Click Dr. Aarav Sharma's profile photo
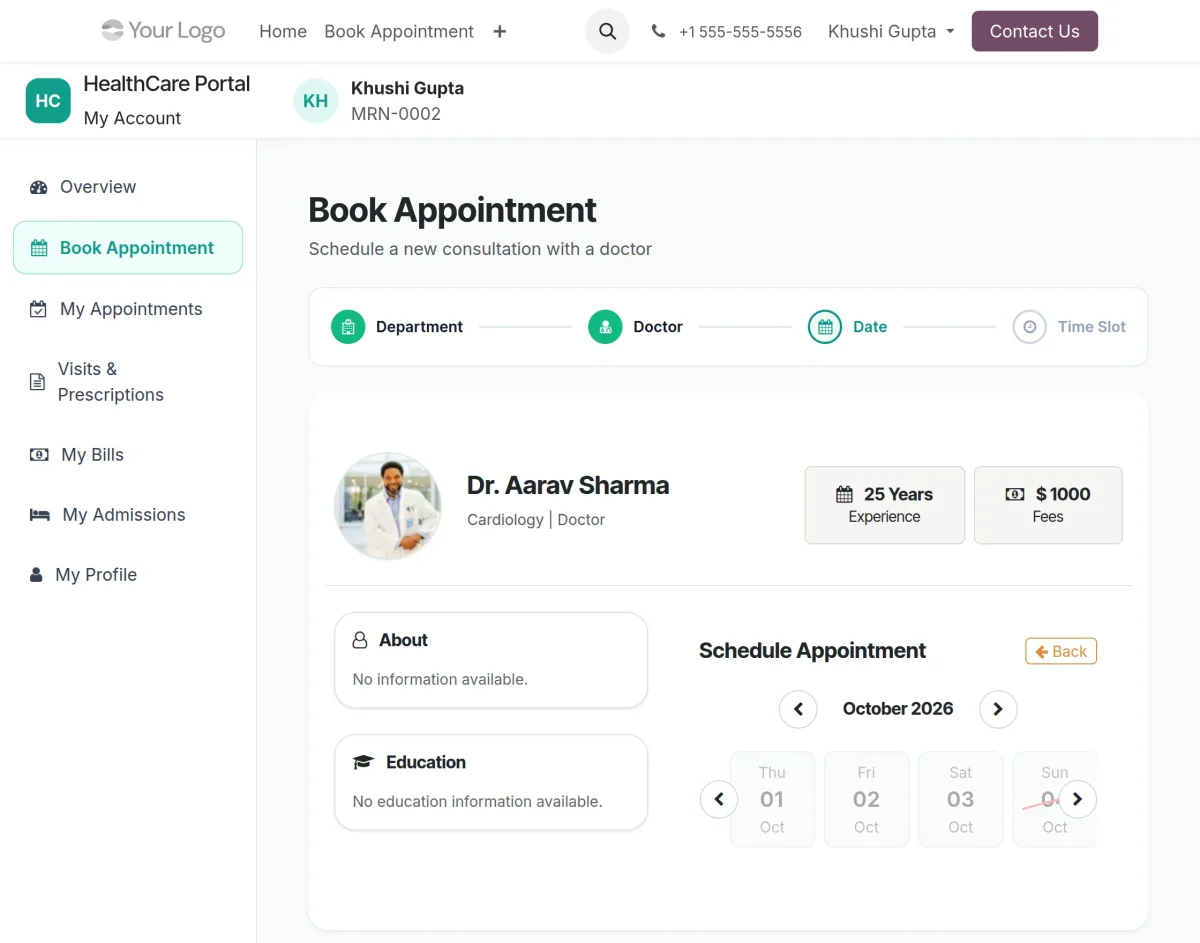Viewport: 1200px width, 943px height. (388, 504)
